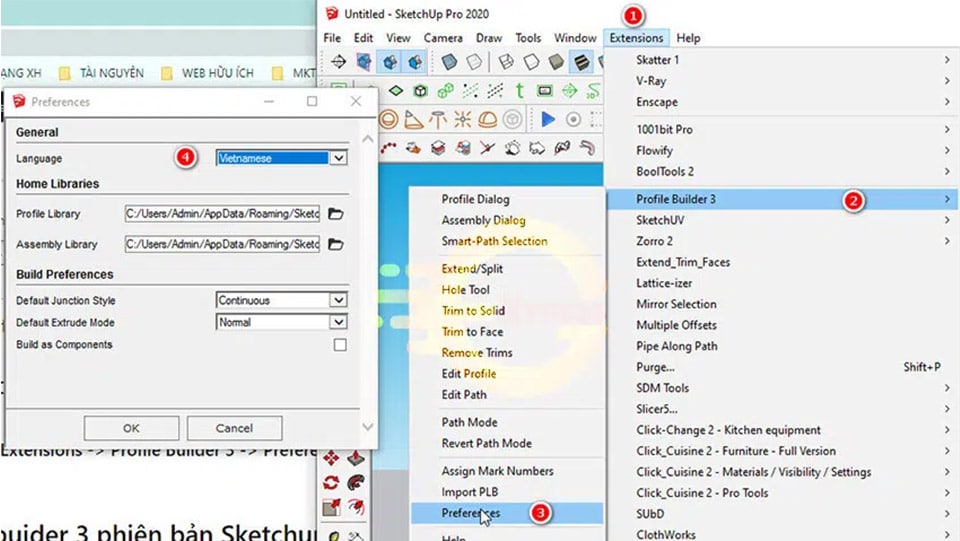Click the Assembly Library path field

point(222,244)
